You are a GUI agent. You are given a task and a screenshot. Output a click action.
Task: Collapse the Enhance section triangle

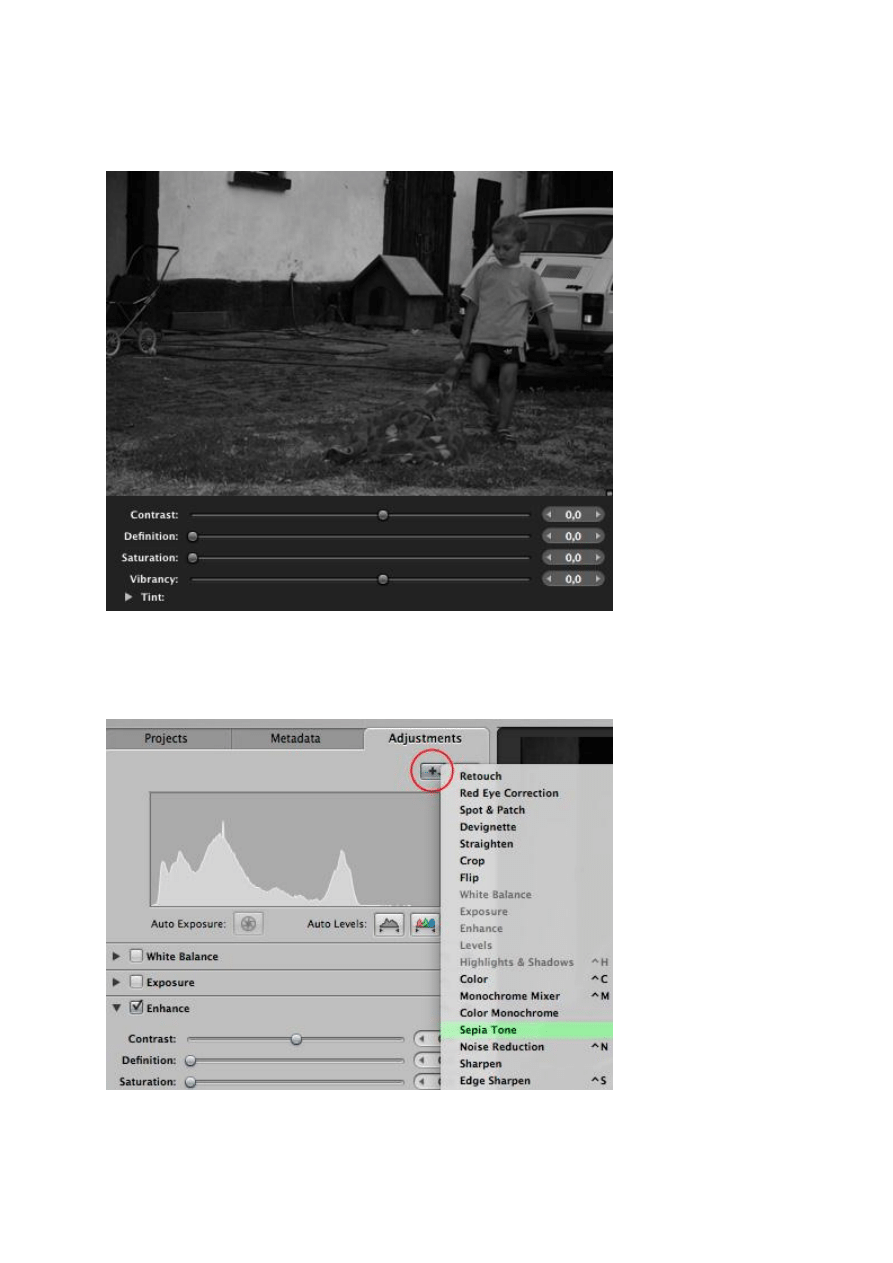tap(118, 1008)
